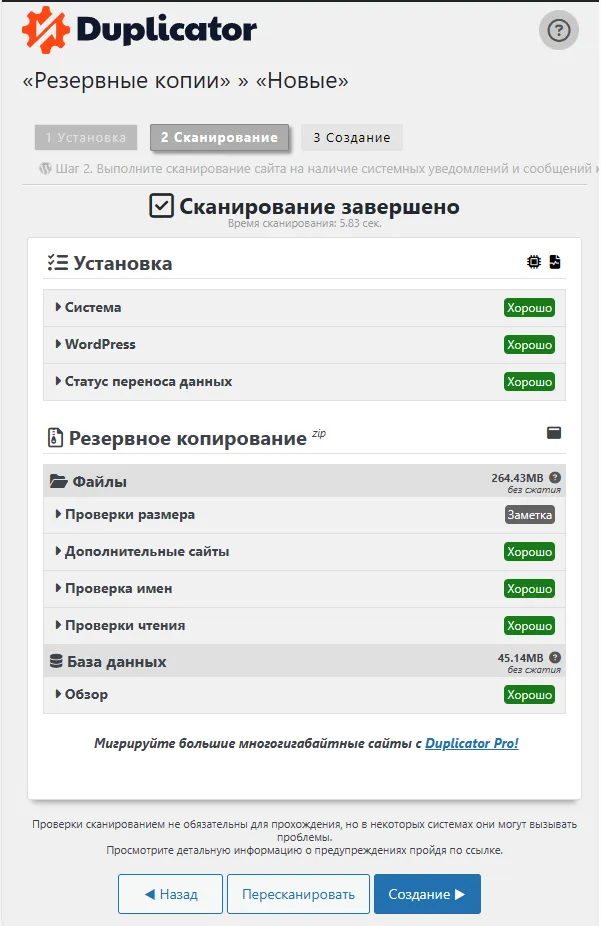Expand Проверки размера section
601x926 pixels.
pyautogui.click(x=304, y=514)
